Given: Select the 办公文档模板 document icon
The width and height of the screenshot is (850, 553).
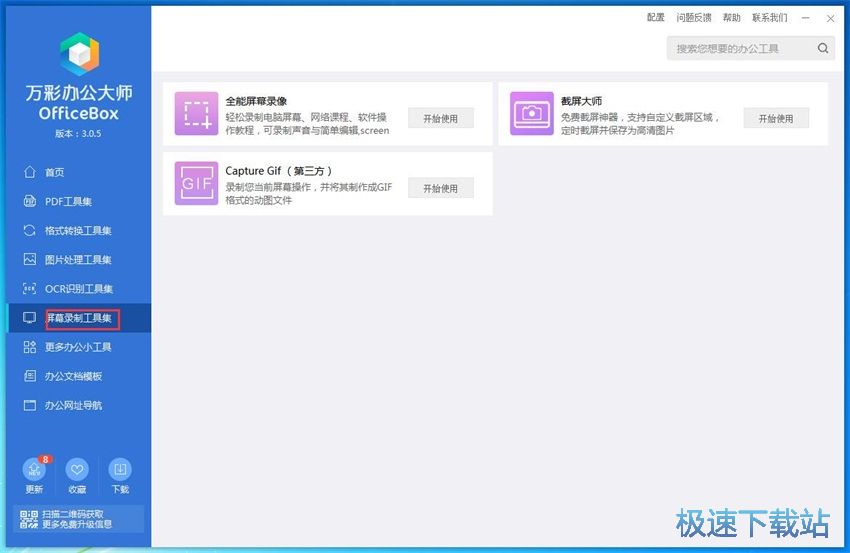Looking at the screenshot, I should pyautogui.click(x=30, y=376).
